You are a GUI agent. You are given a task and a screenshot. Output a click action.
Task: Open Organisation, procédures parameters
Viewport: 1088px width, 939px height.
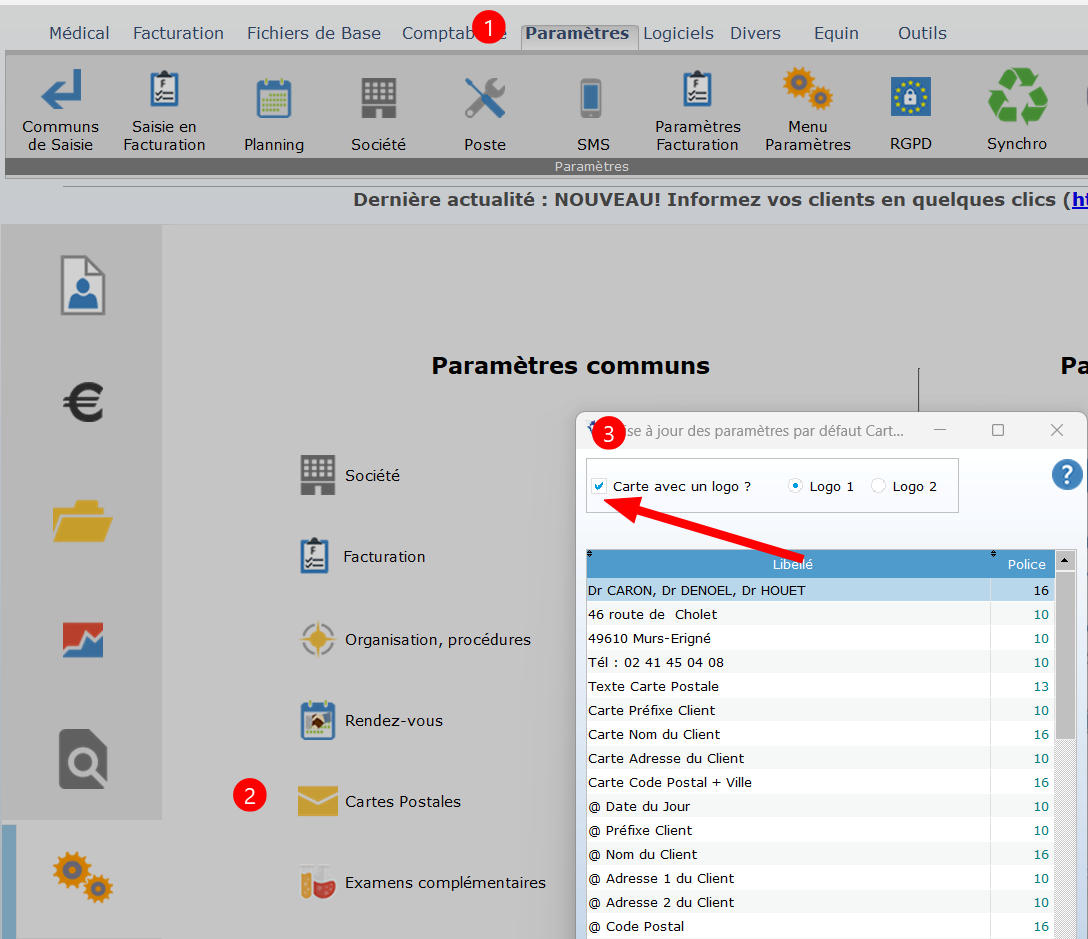click(x=416, y=639)
